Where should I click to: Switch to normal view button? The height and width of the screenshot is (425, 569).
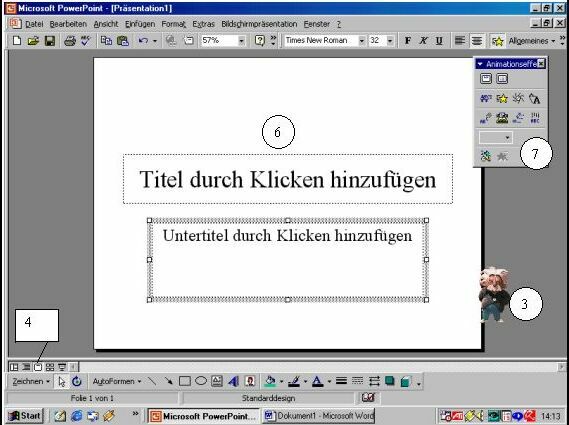point(14,367)
